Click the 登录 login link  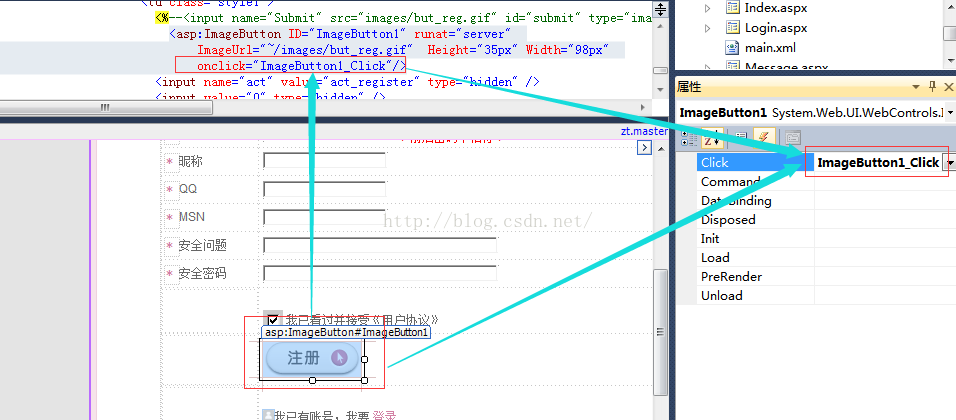click(x=384, y=416)
